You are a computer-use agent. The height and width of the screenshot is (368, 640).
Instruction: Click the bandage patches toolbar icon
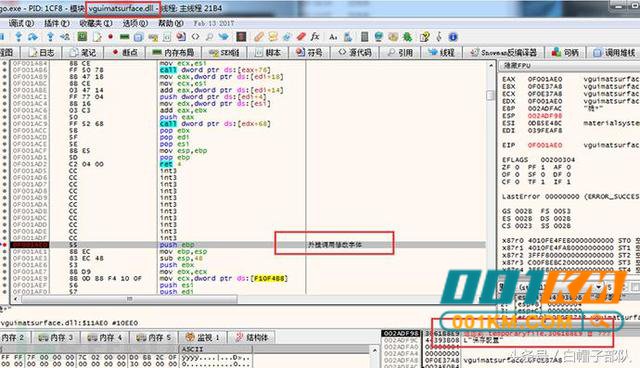(x=259, y=37)
